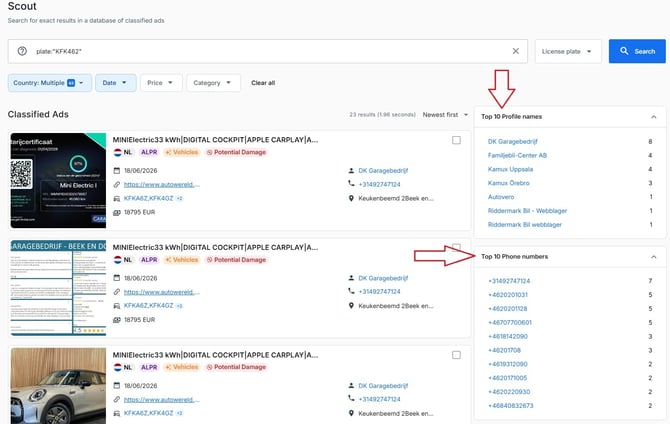
Task: Open the second ad's autowereld URL link
Action: (x=162, y=292)
